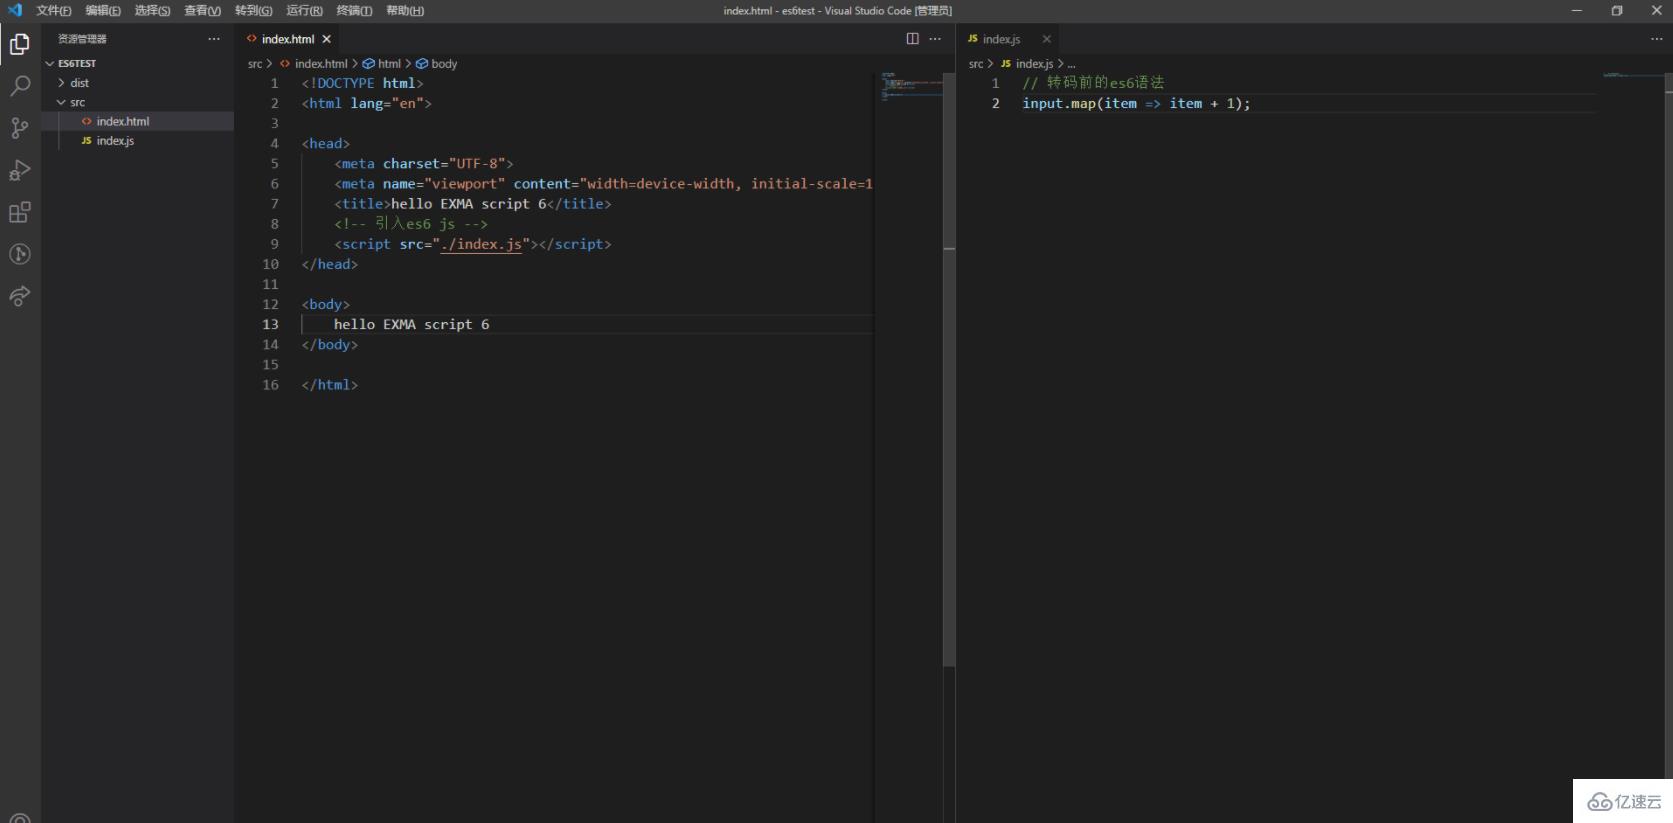Open more actions for left editor group
Viewport: 1673px width, 823px height.
[x=935, y=39]
